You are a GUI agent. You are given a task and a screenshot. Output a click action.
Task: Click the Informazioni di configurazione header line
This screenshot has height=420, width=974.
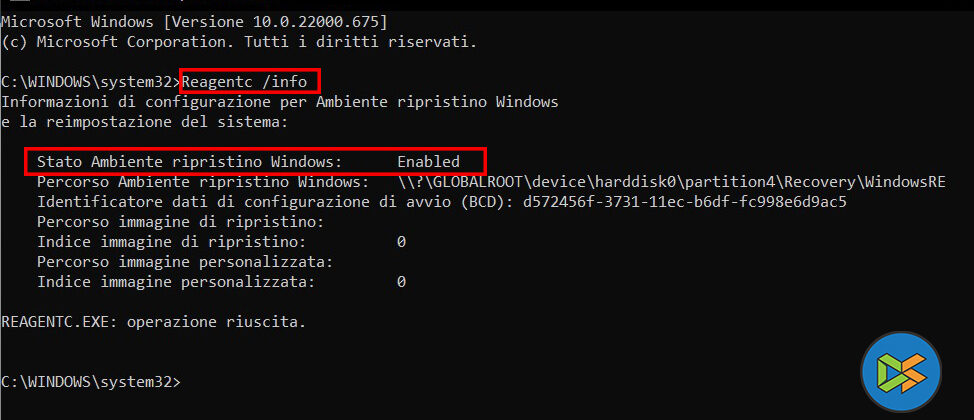tap(280, 102)
